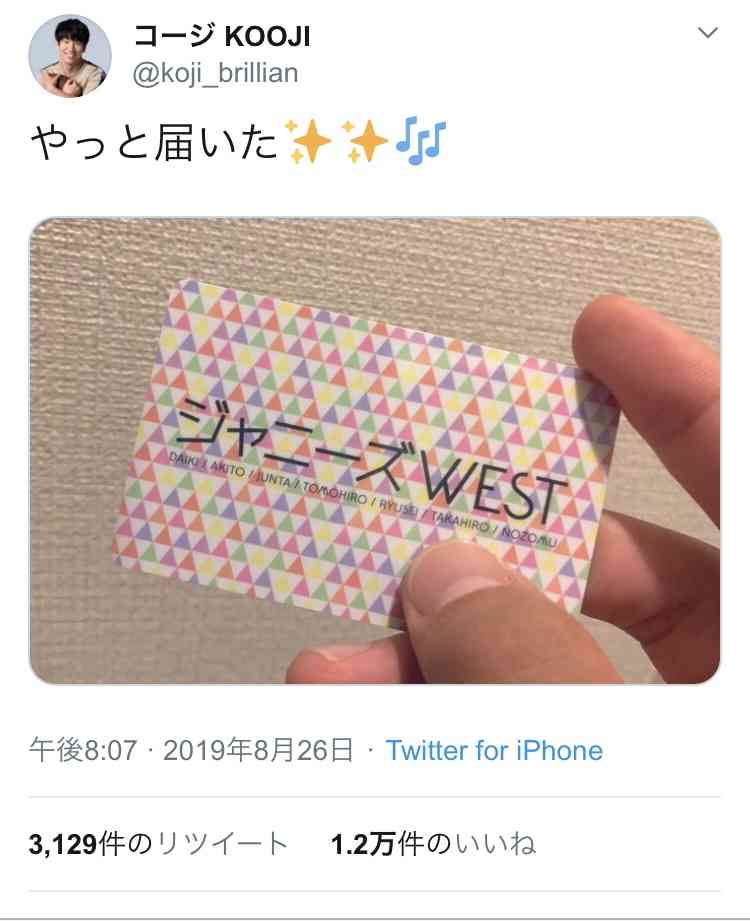Click the blue music notes emoji
The width and height of the screenshot is (750, 921).
click(x=421, y=141)
